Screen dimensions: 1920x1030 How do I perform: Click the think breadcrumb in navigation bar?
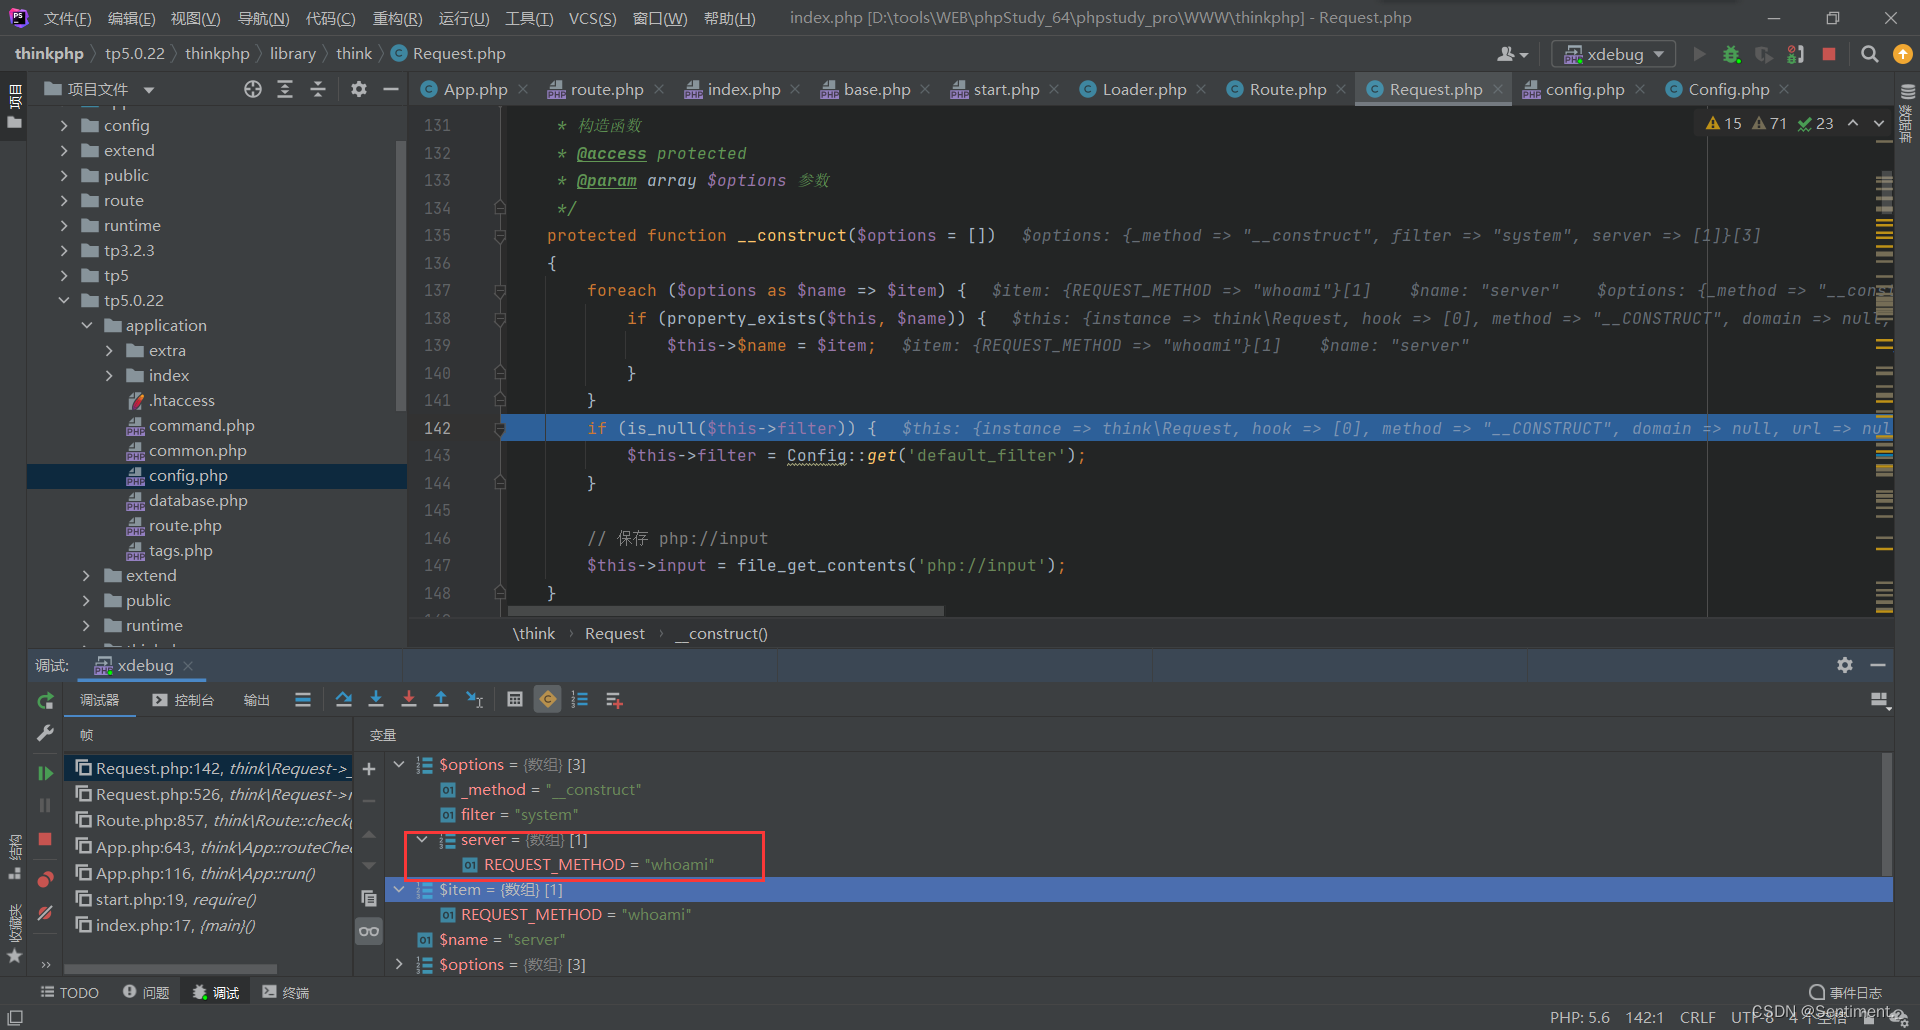pyautogui.click(x=354, y=54)
